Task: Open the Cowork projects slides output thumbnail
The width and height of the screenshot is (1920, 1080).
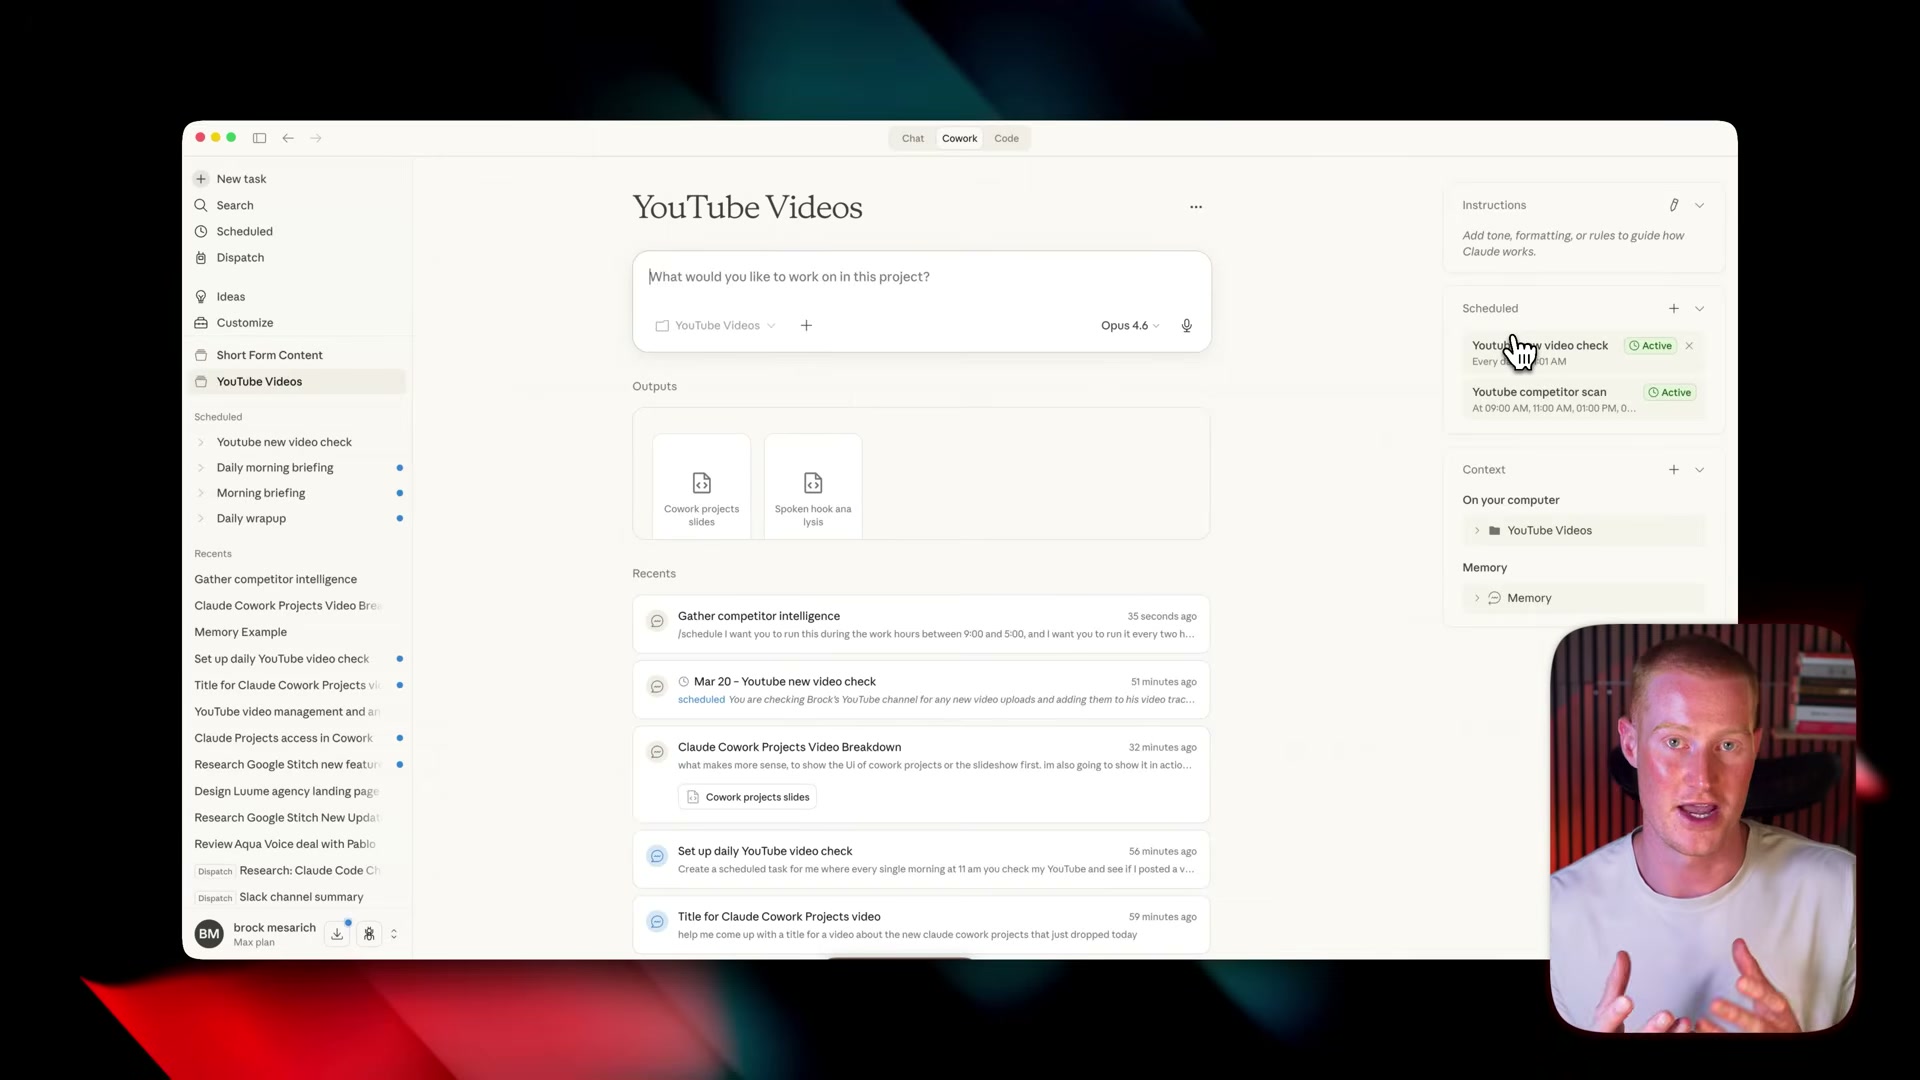Action: [702, 486]
